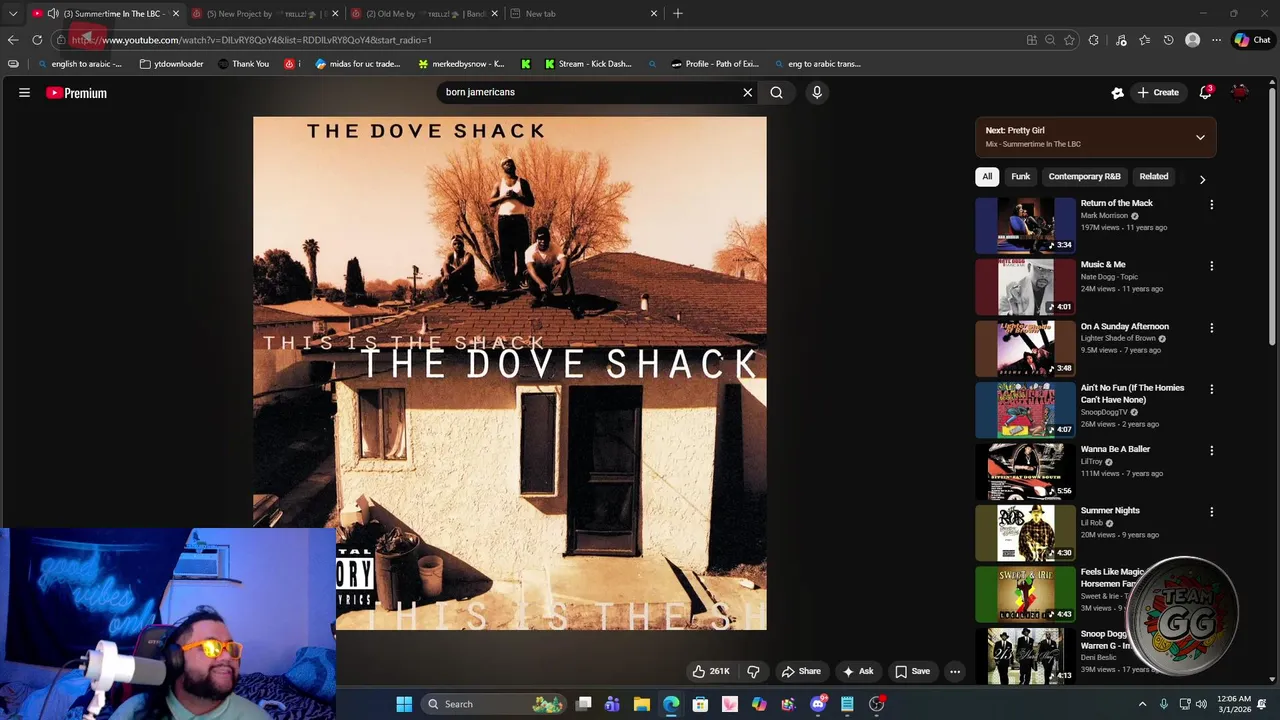Screen dimensions: 1280x720
Task: Clear the search box with the X
Action: click(747, 92)
